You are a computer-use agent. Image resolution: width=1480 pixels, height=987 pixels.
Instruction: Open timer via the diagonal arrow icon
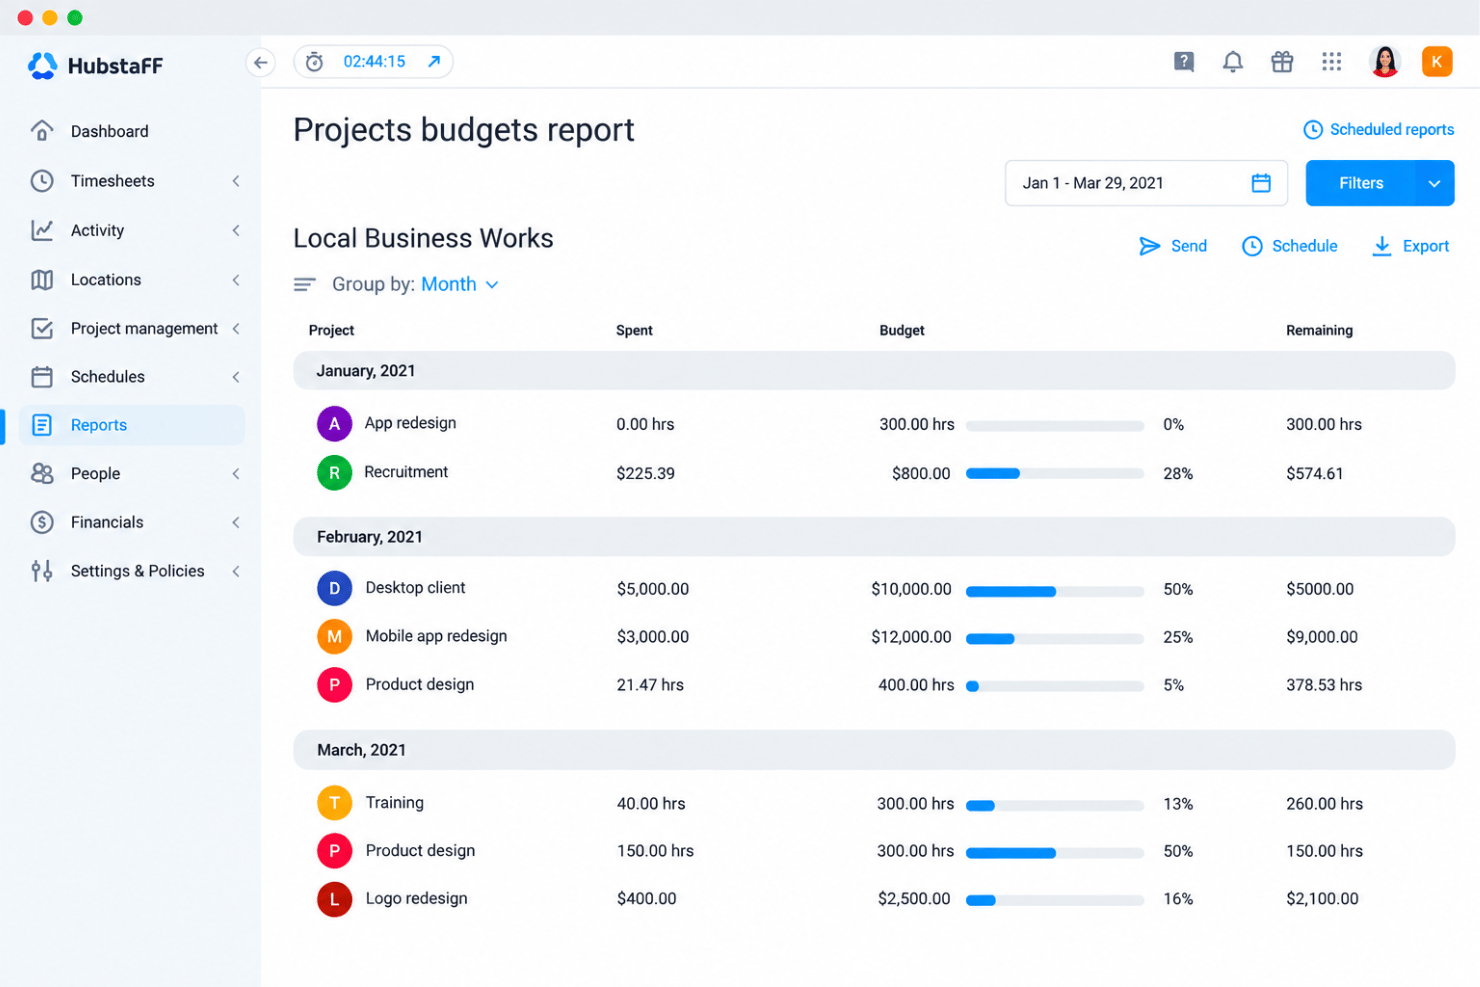coord(434,62)
